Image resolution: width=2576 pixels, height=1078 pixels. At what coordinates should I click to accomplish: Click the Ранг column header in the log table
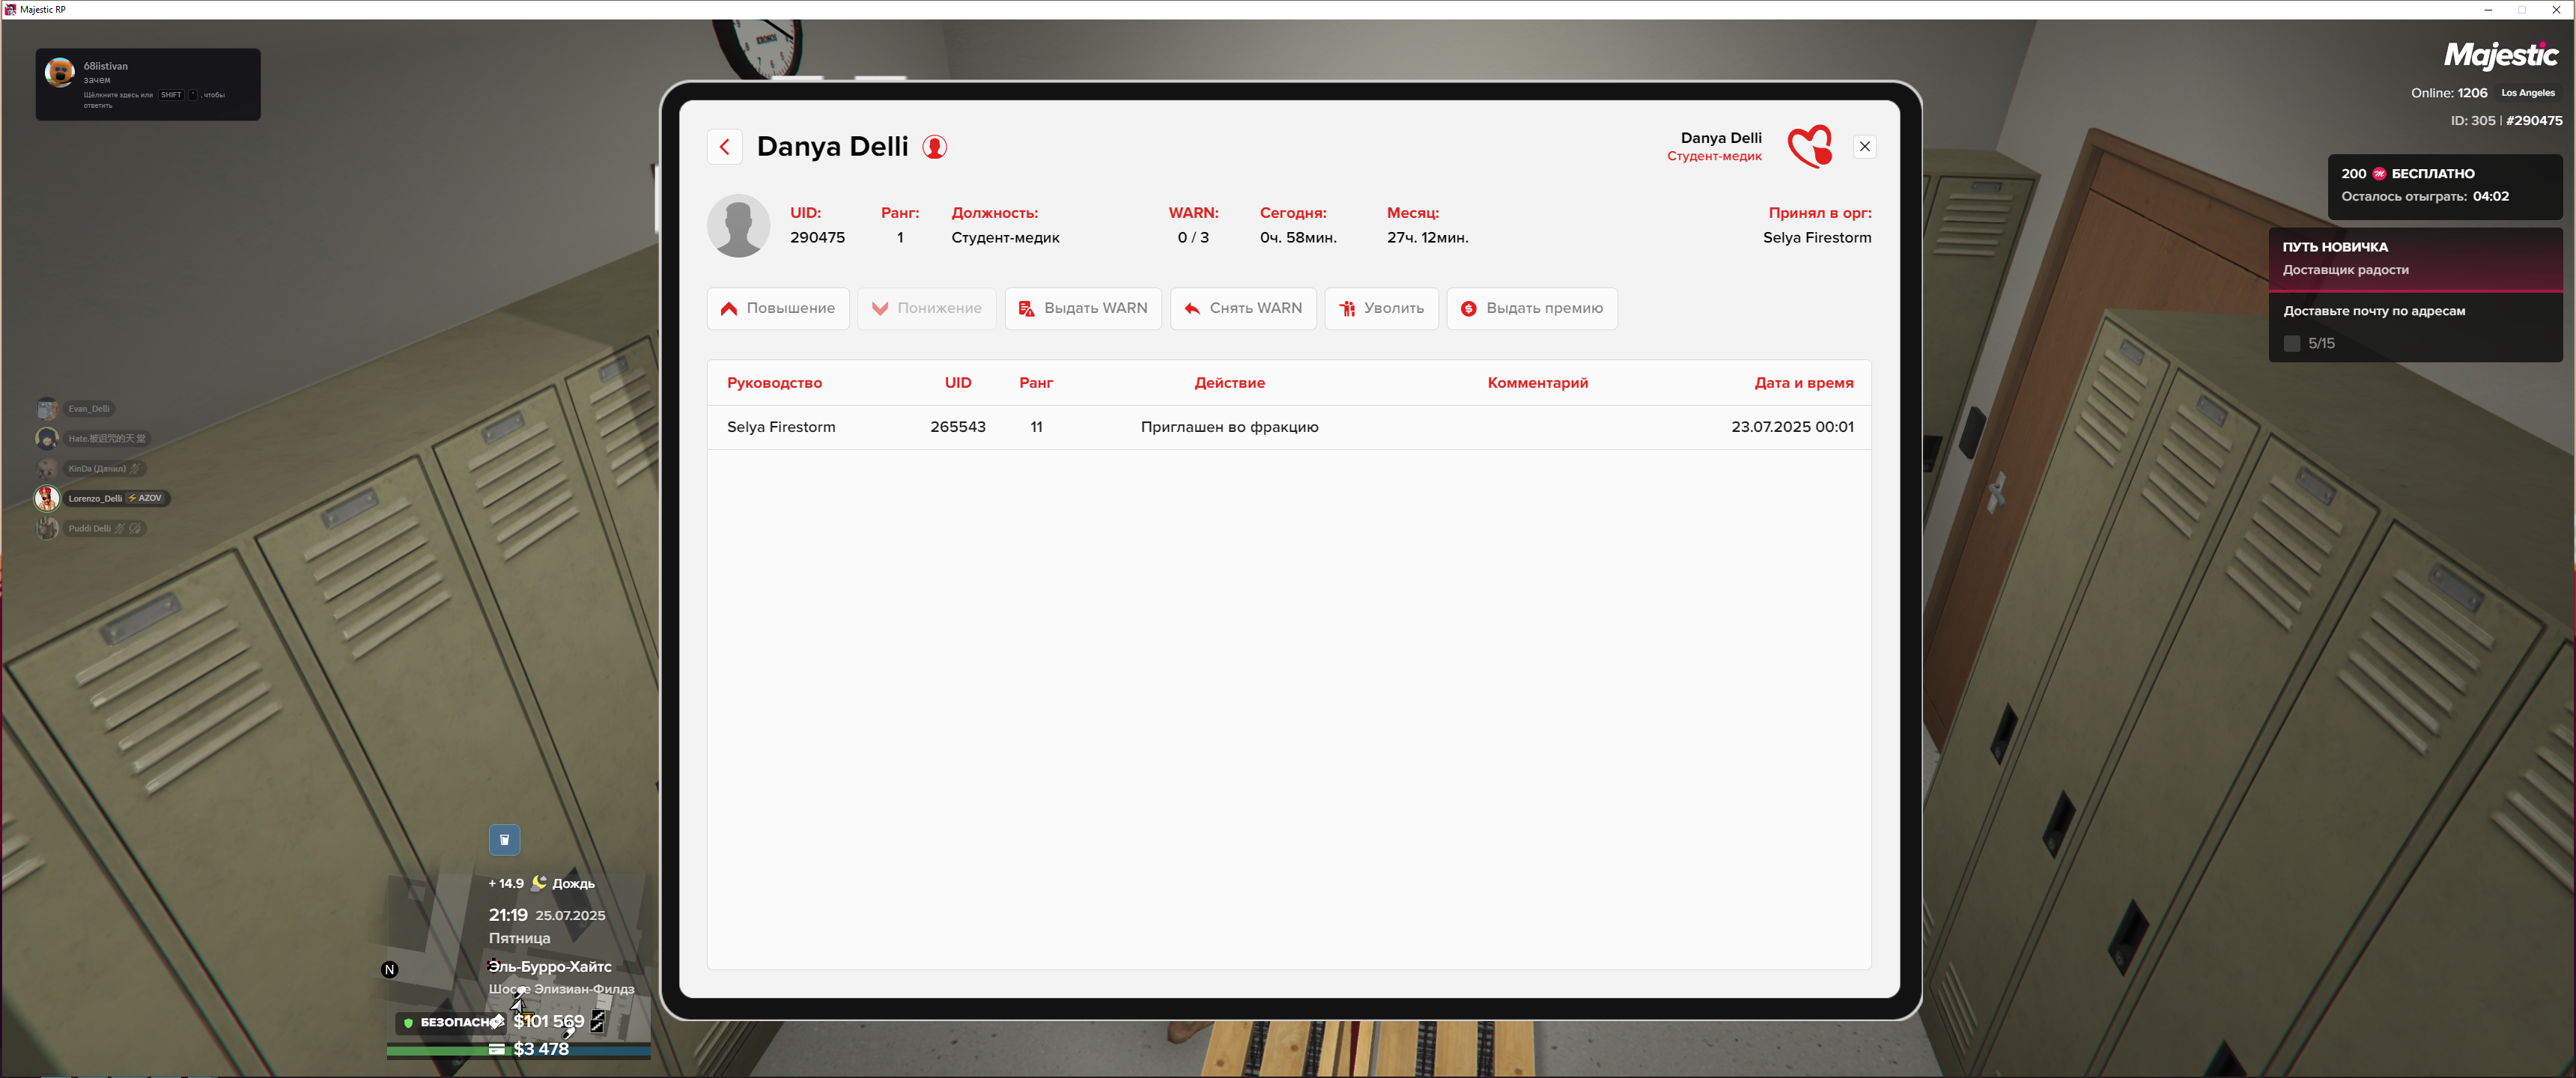(1036, 383)
